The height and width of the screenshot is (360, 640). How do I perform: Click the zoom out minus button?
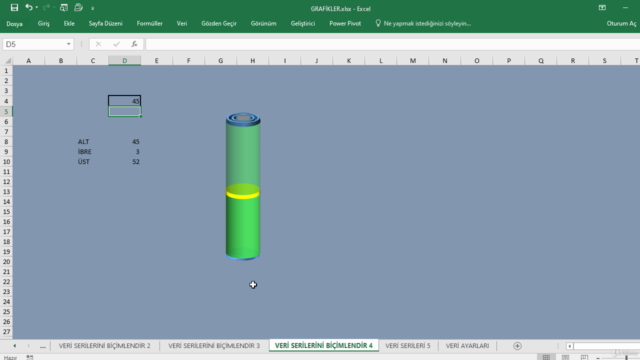click(x=598, y=358)
